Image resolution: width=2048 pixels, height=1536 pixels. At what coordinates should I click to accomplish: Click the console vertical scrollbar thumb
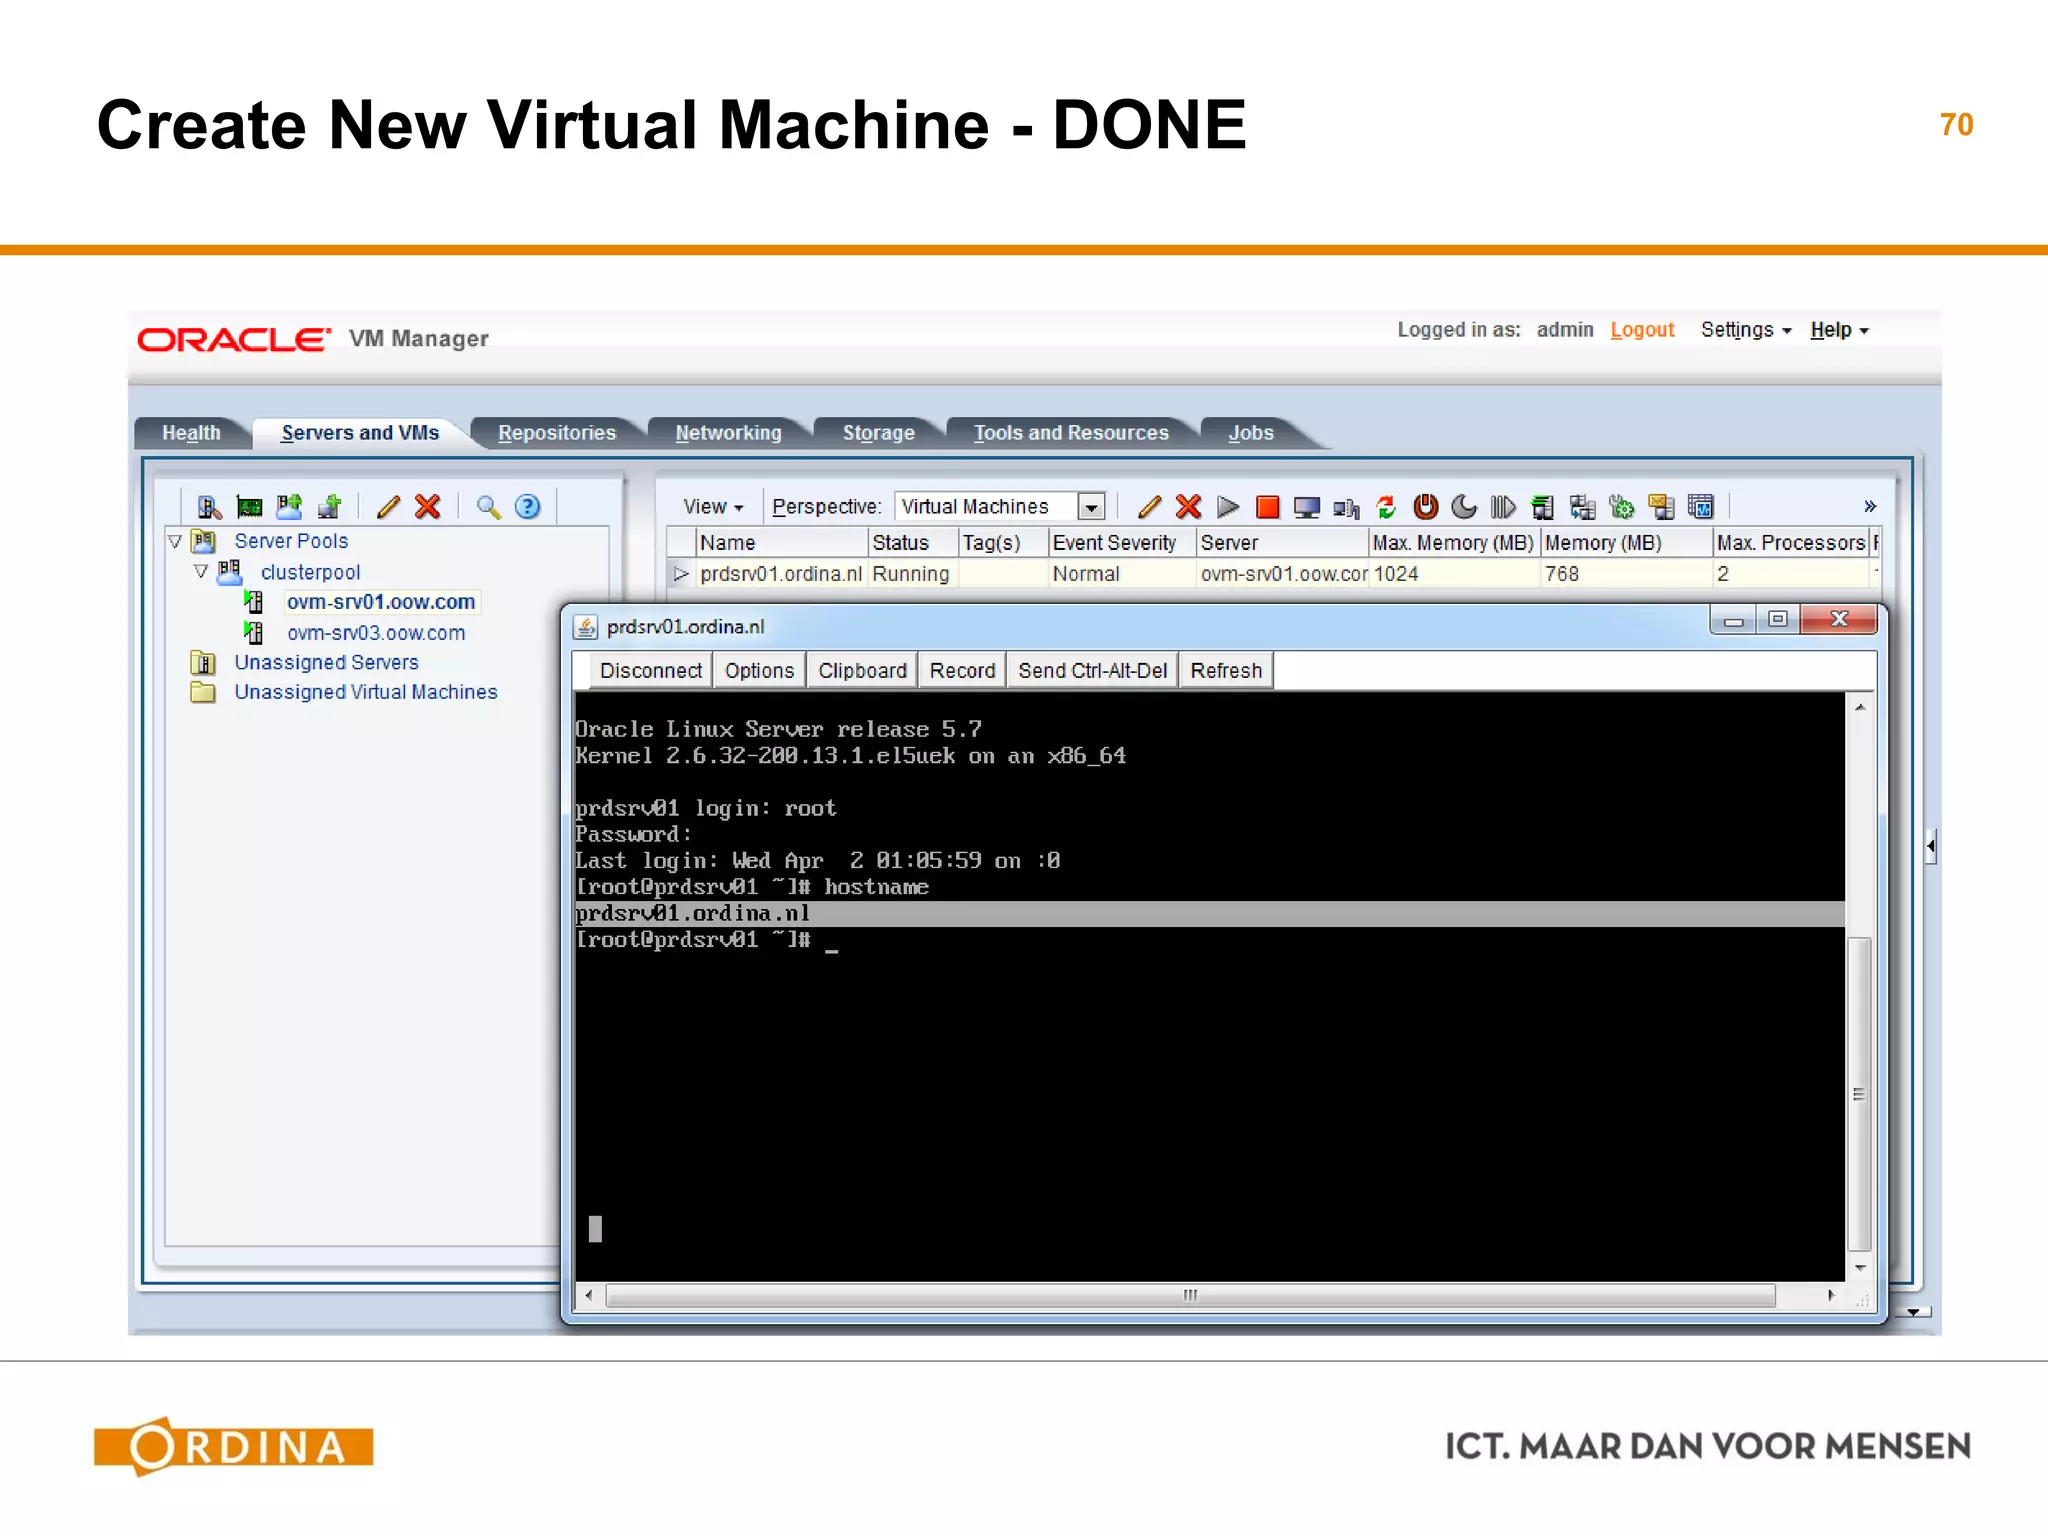(1859, 1093)
